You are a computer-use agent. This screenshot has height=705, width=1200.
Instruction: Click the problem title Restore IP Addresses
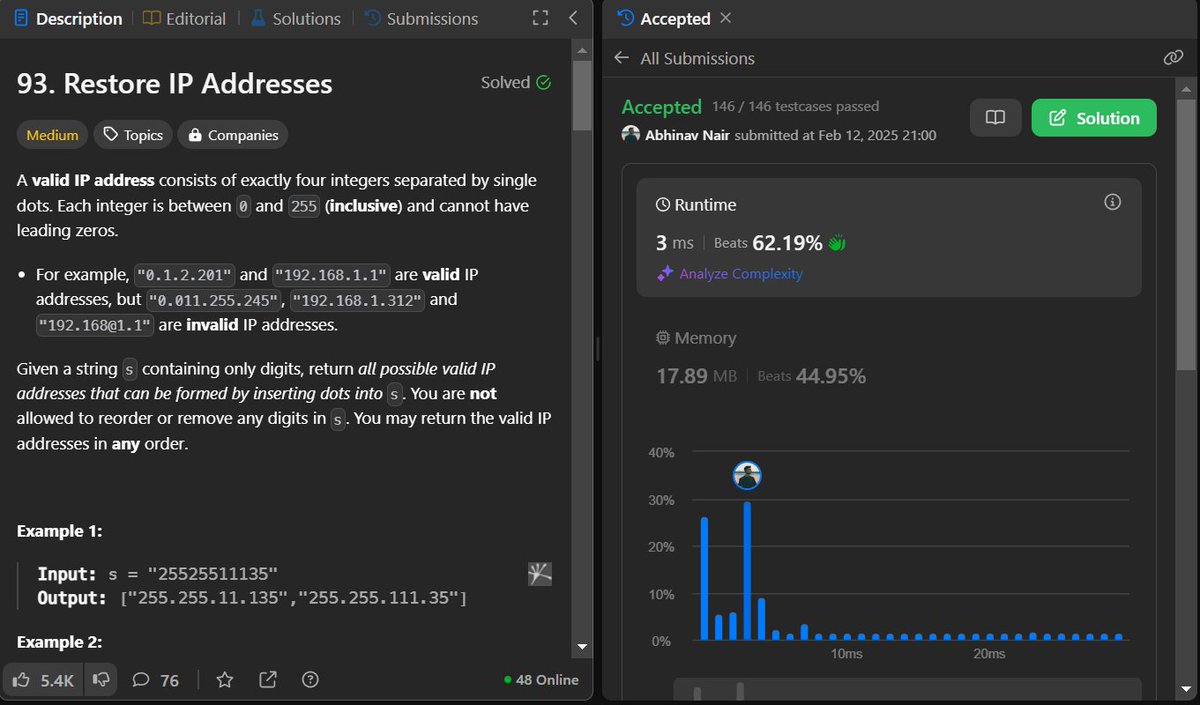(175, 83)
